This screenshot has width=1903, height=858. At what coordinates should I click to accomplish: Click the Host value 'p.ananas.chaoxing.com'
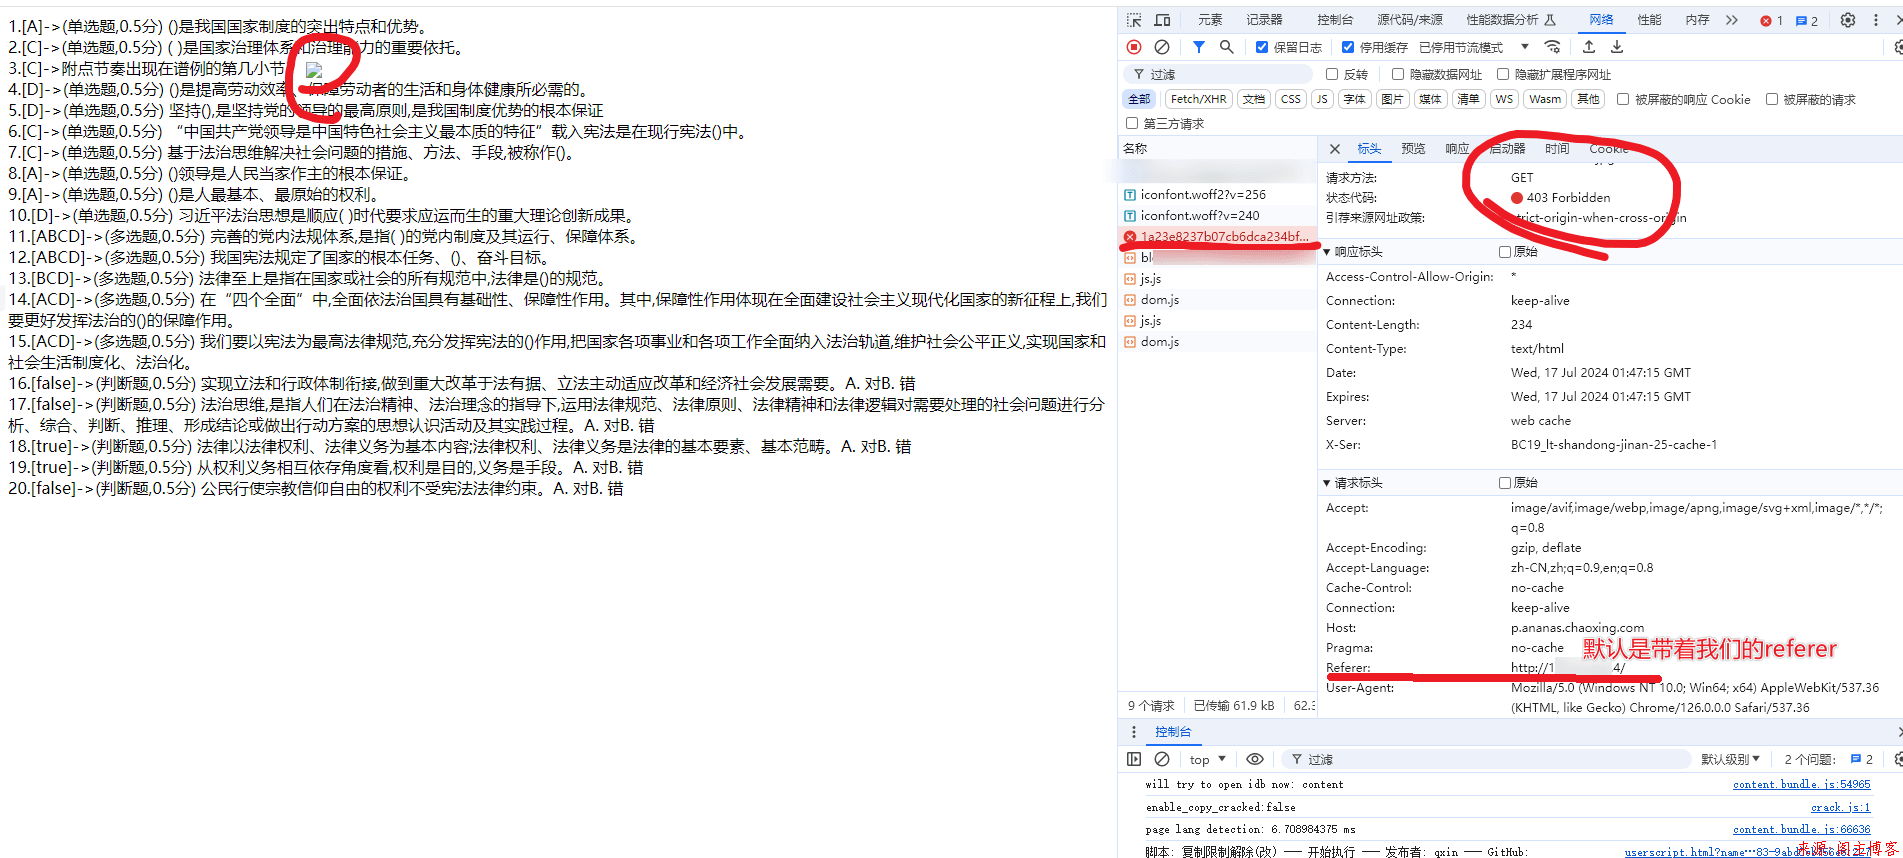(1577, 628)
